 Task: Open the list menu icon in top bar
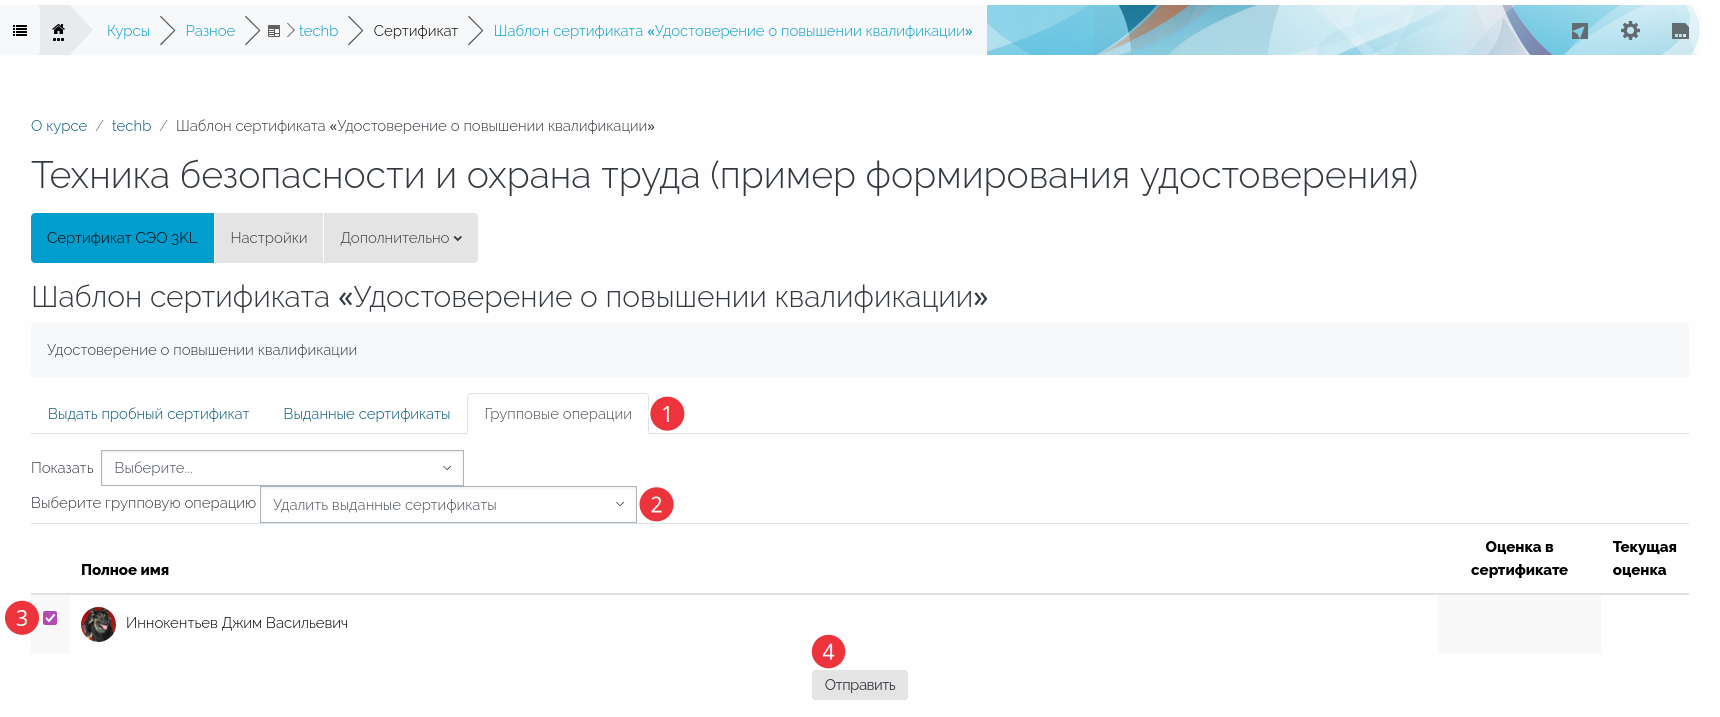pyautogui.click(x=20, y=31)
